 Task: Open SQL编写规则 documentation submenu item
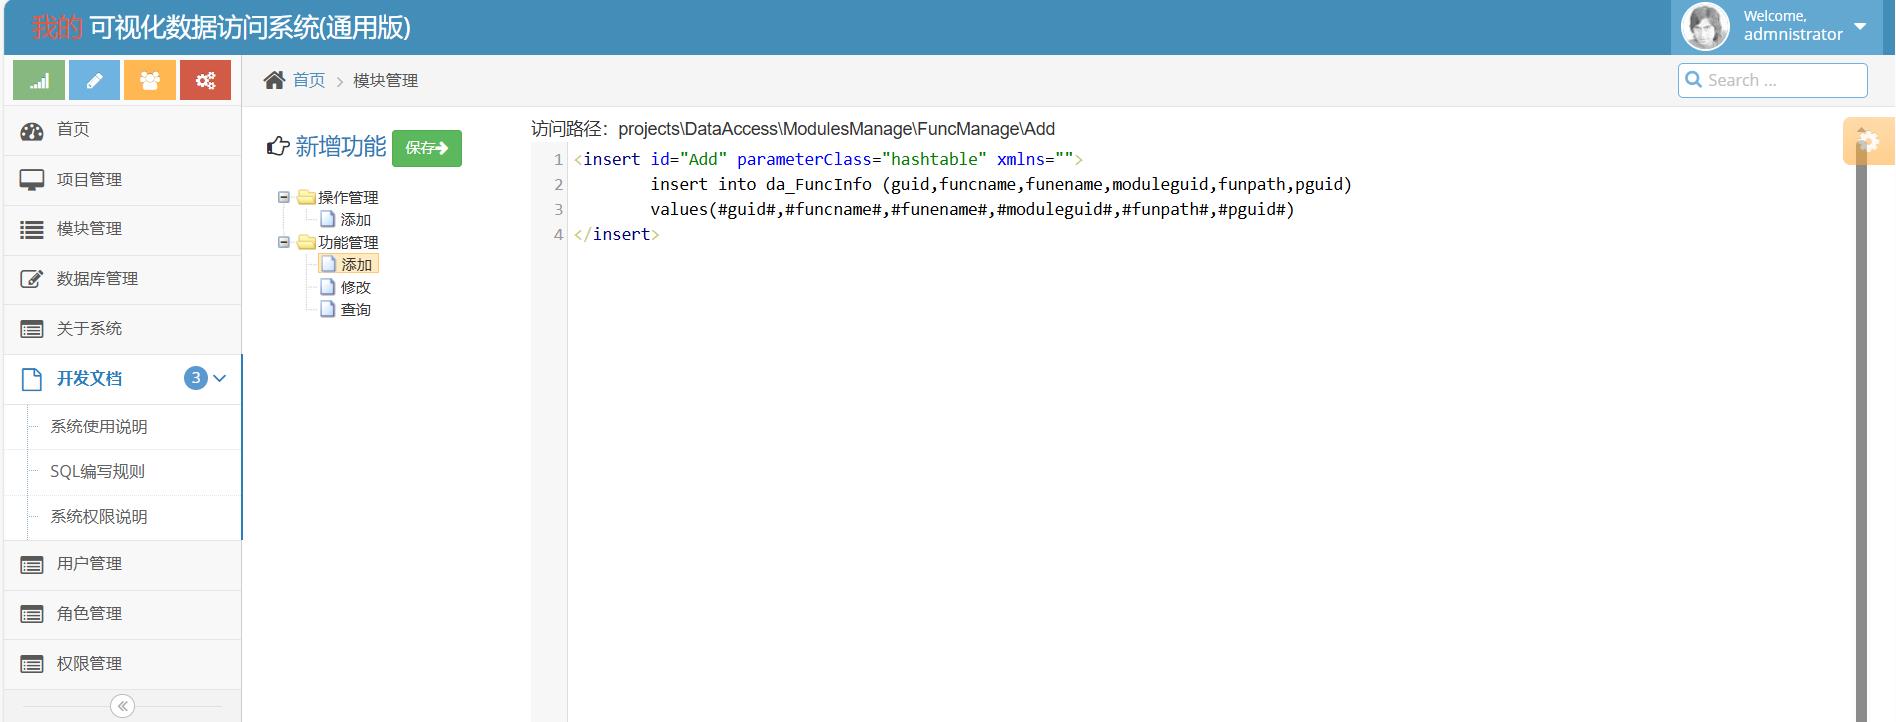tap(98, 472)
